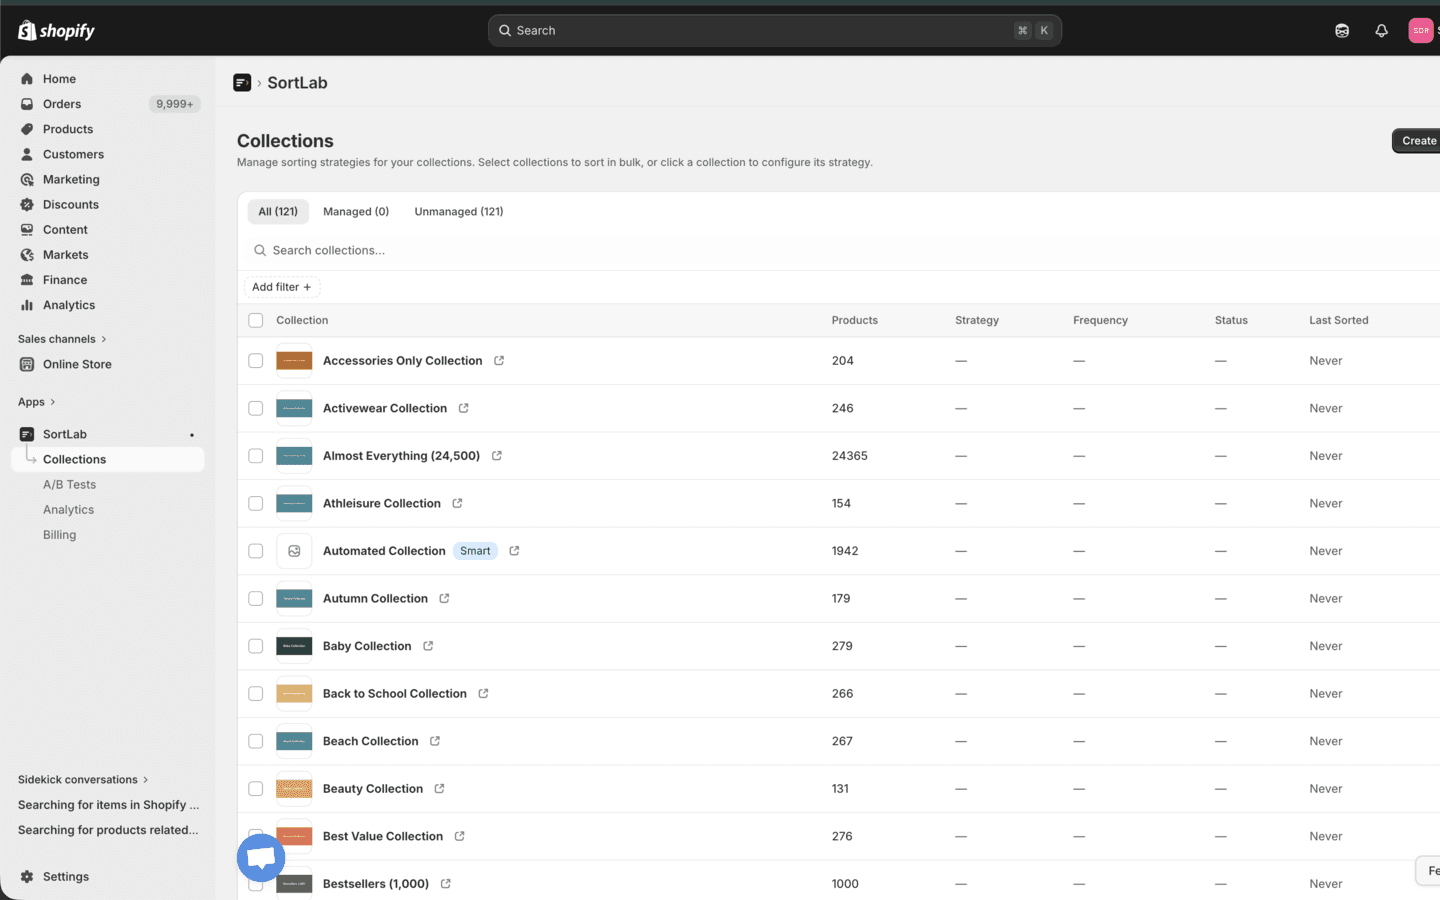The height and width of the screenshot is (900, 1440).
Task: Open external link for Back to School Collection
Action: 483,693
